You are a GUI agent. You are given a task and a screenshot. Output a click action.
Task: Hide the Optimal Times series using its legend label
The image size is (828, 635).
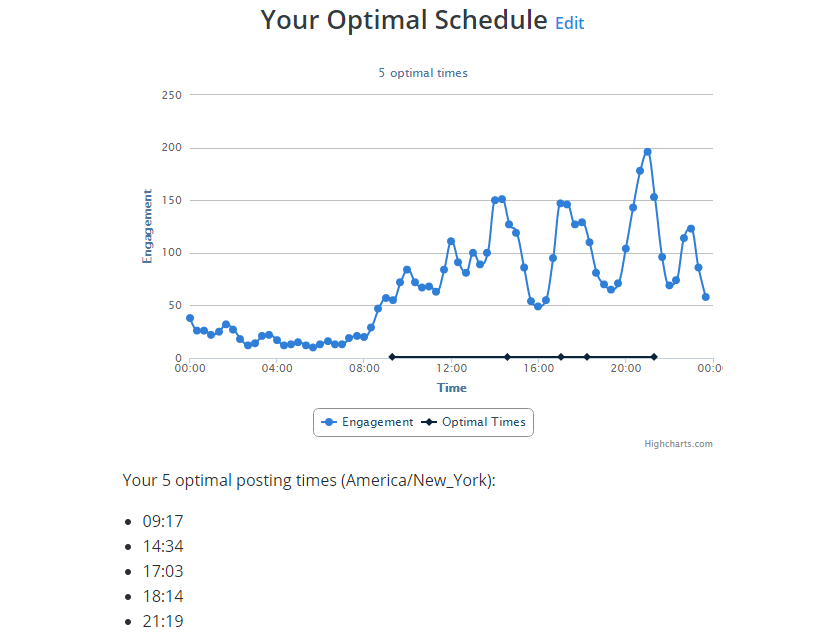click(487, 422)
